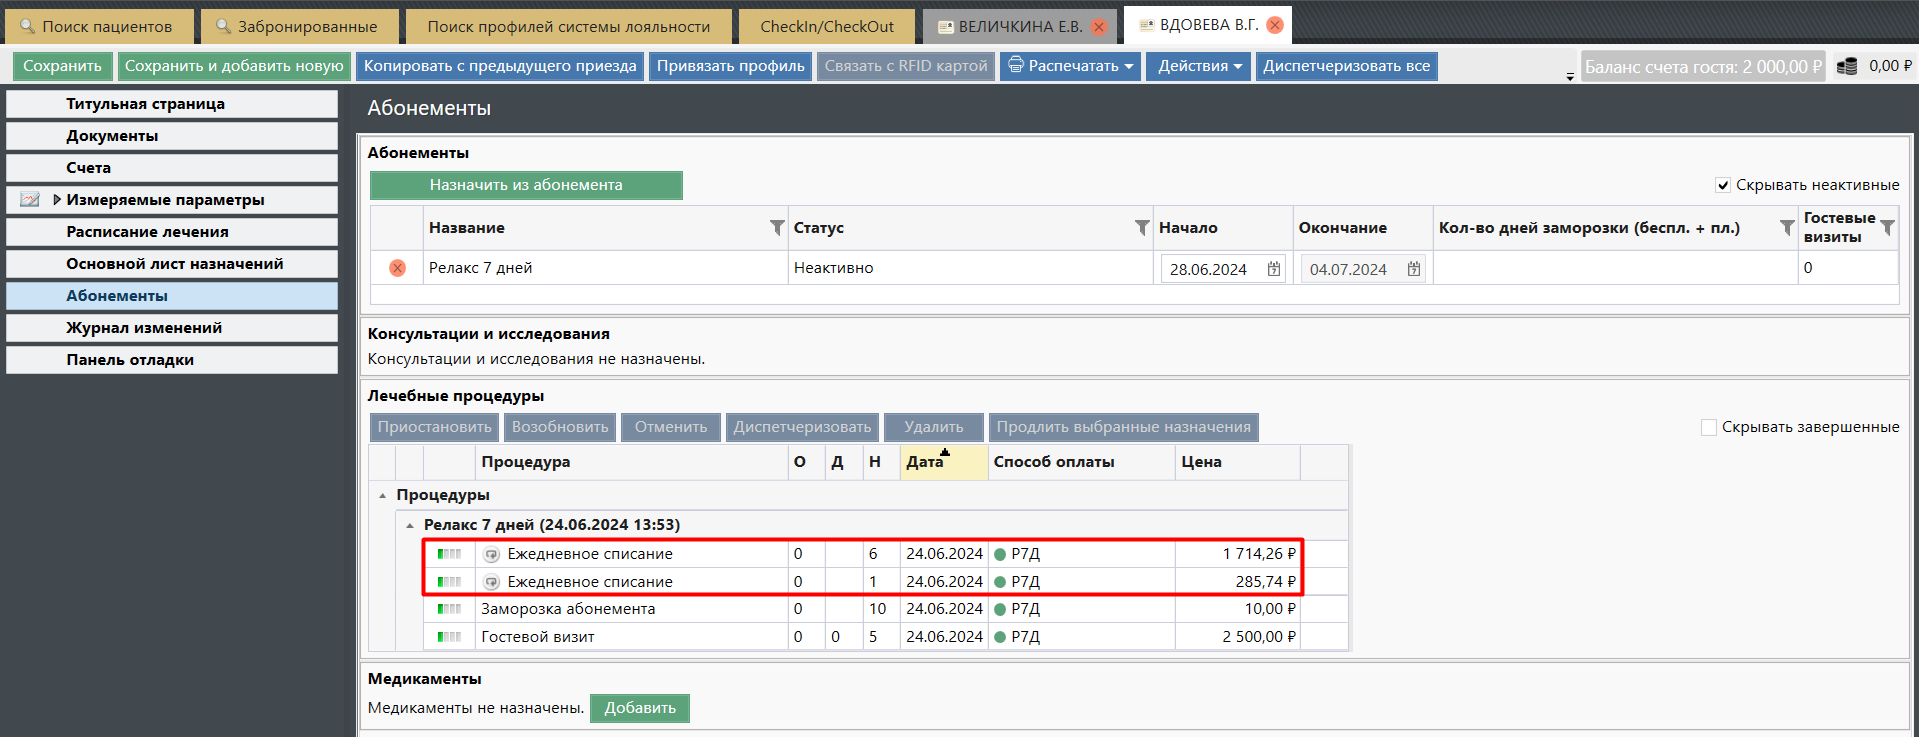Image resolution: width=1919 pixels, height=737 pixels.
Task: Click the Сохранить button
Action: pyautogui.click(x=62, y=66)
